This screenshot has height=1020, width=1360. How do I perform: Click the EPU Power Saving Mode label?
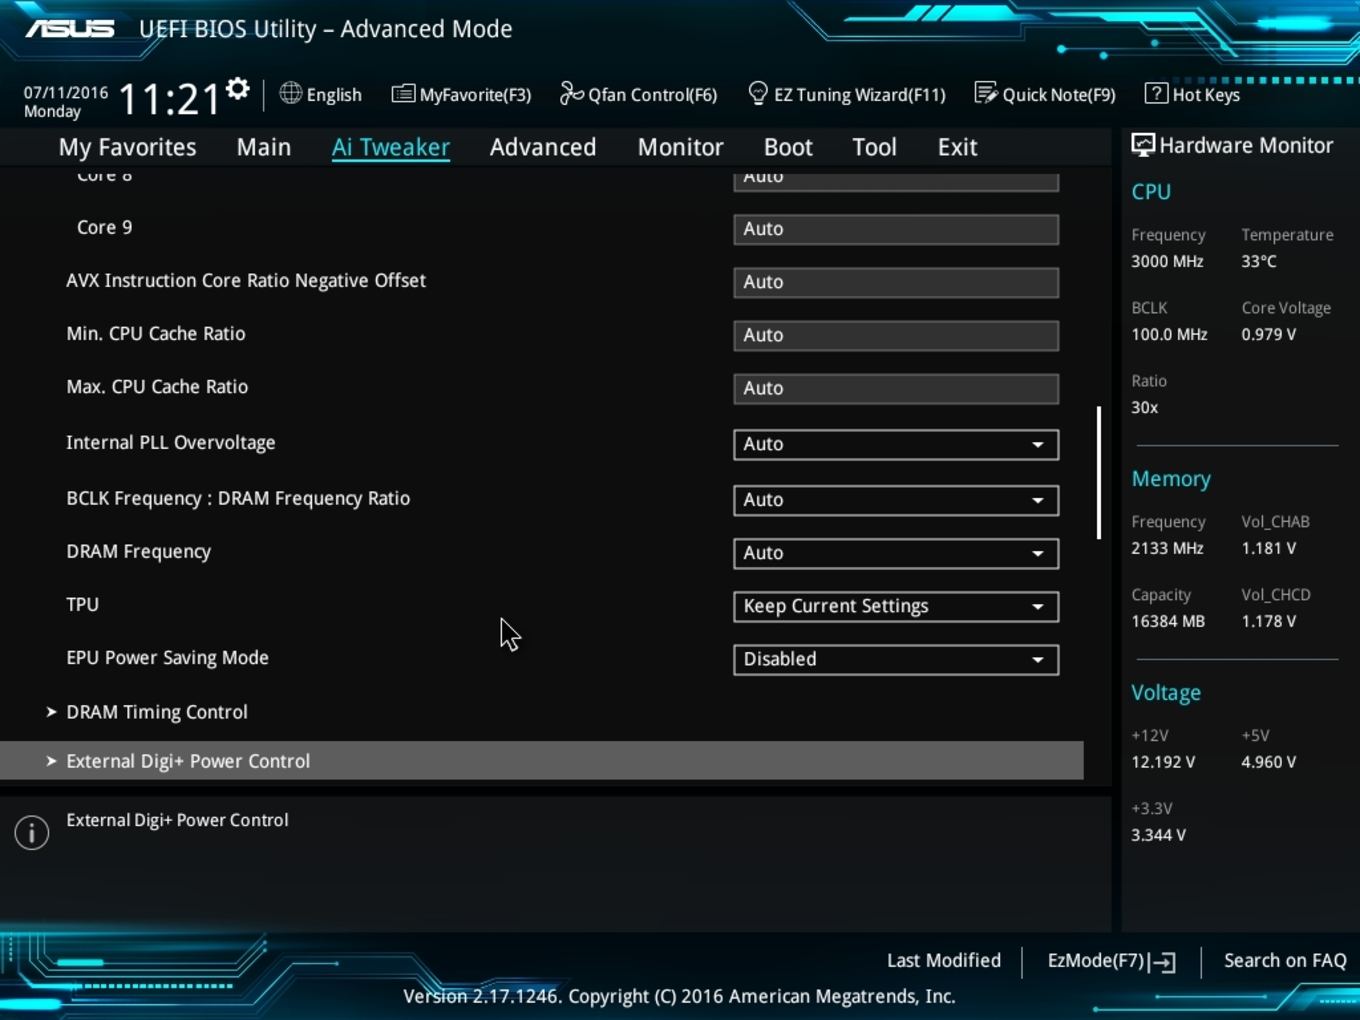click(167, 657)
